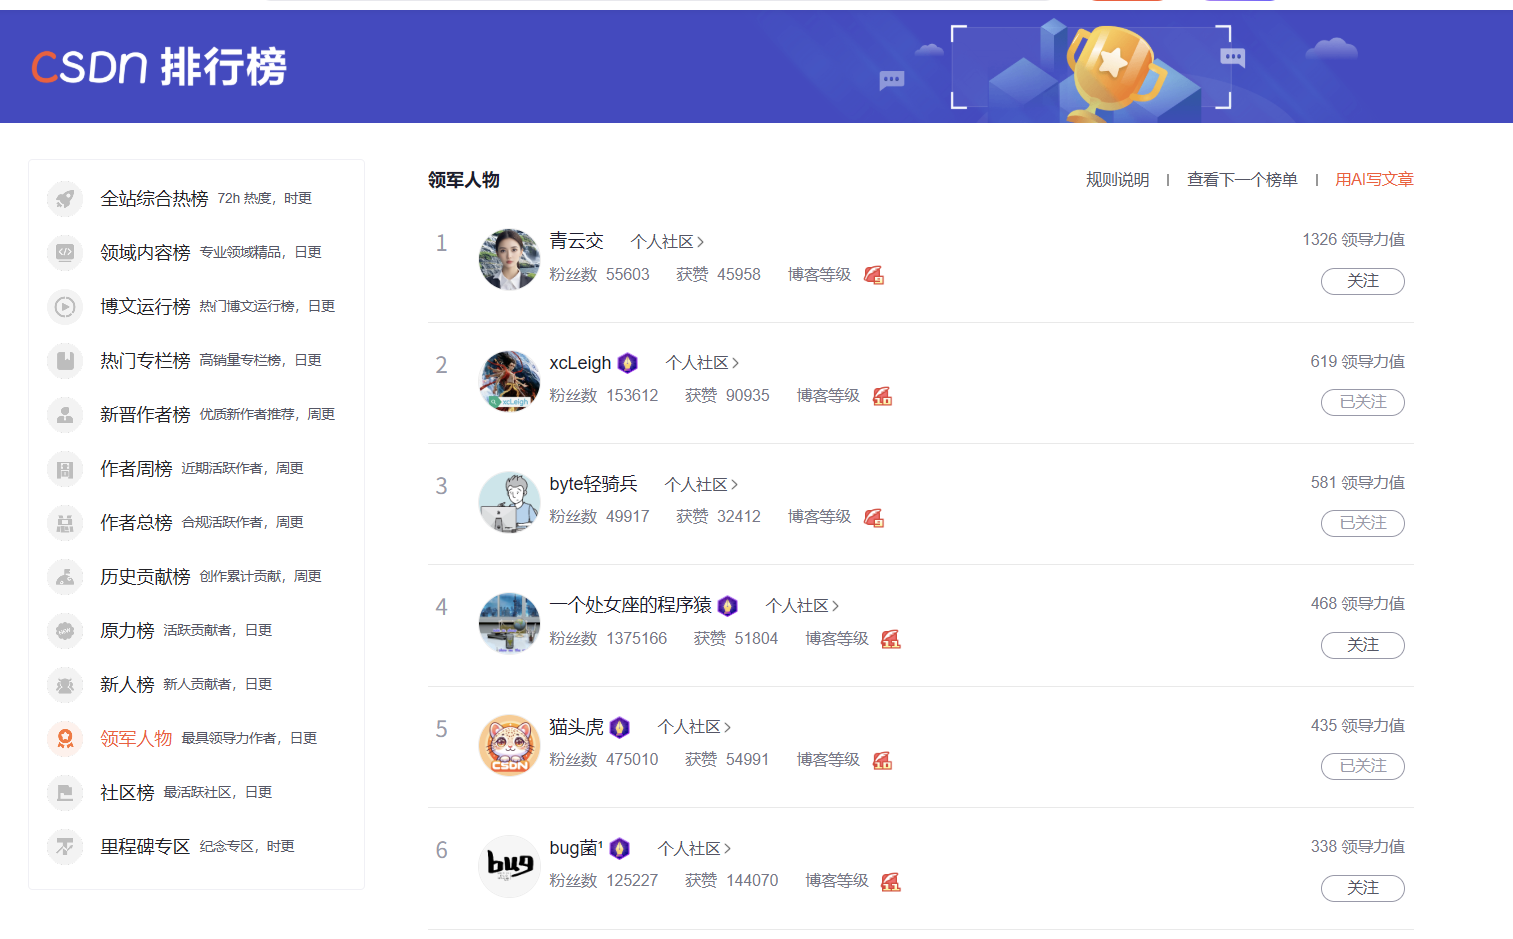1513x939 pixels.
Task: Click the code icon beside 领域内容榜
Action: (x=65, y=252)
